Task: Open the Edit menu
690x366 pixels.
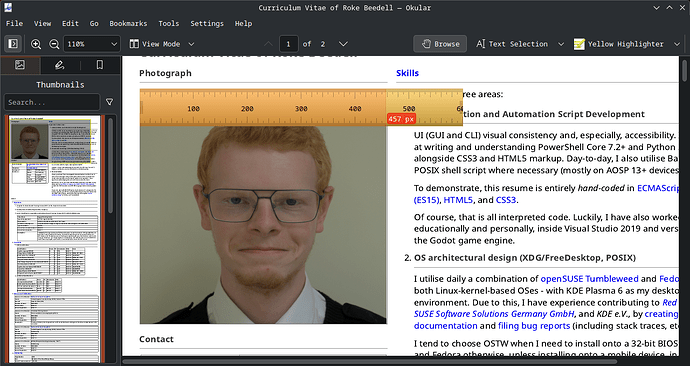Action: [70, 23]
